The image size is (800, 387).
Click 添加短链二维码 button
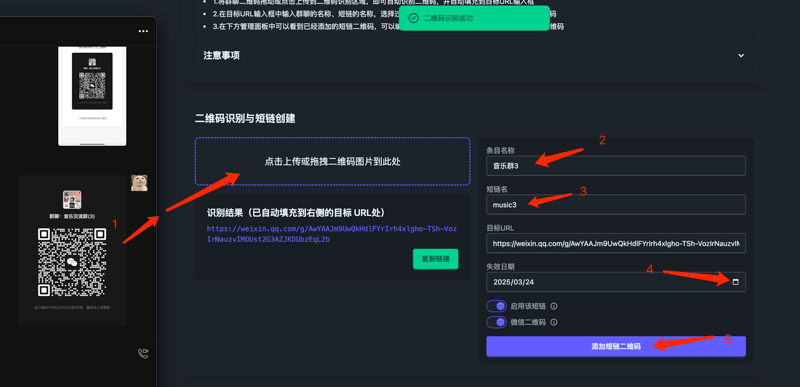pyautogui.click(x=616, y=346)
